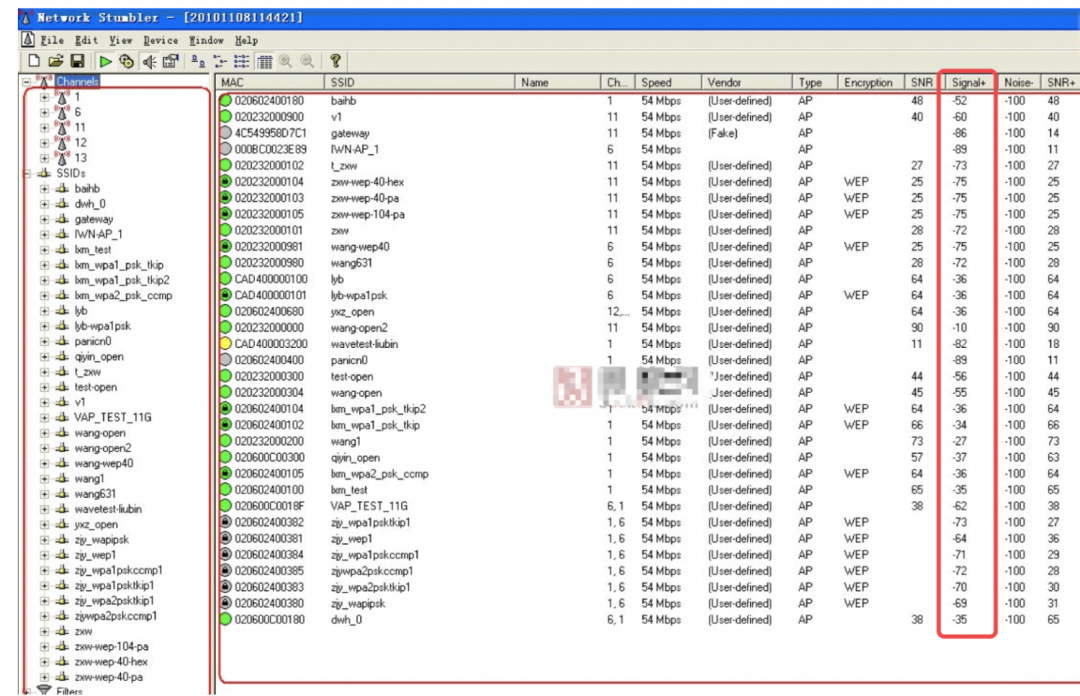
Task: Toggle the speaker sound icon in the toolbar
Action: (149, 61)
